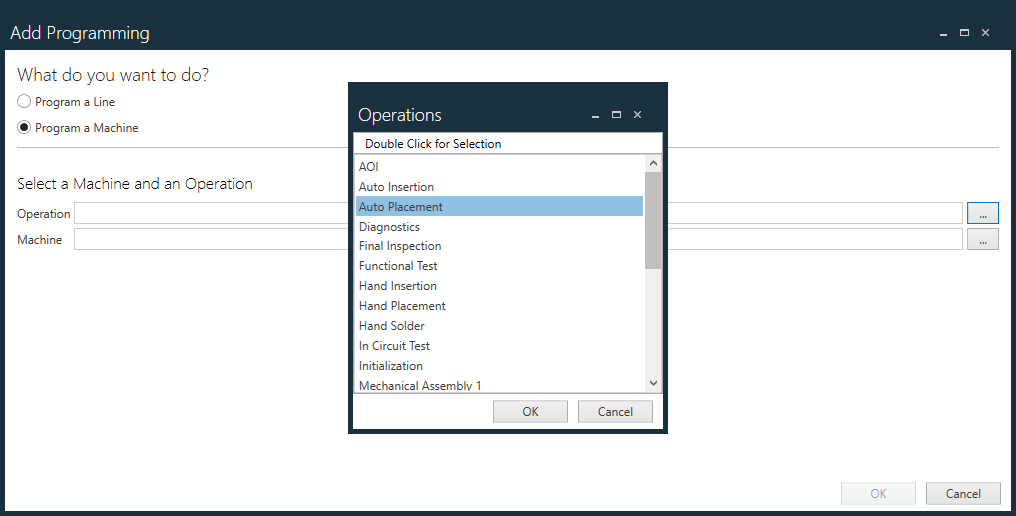Select the Functional Test operation
This screenshot has width=1016, height=516.
tap(398, 266)
